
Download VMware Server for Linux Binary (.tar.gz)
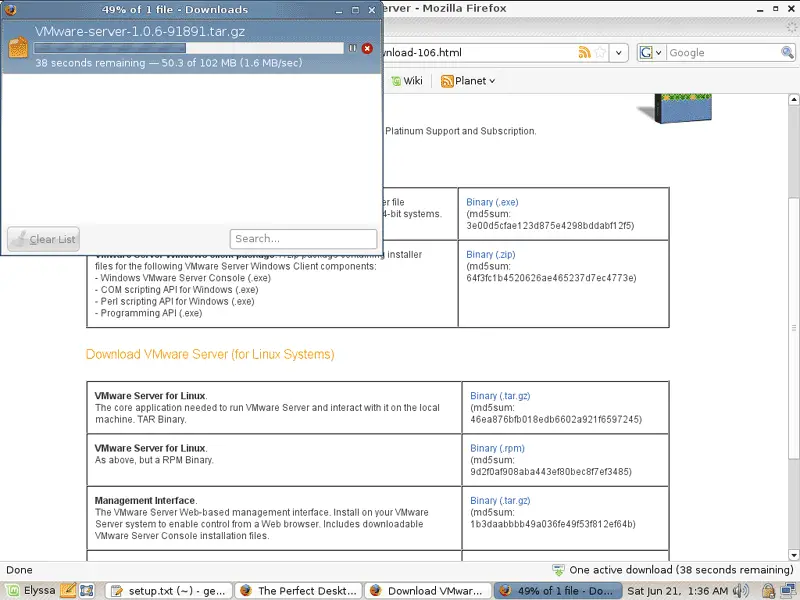[500, 396]
